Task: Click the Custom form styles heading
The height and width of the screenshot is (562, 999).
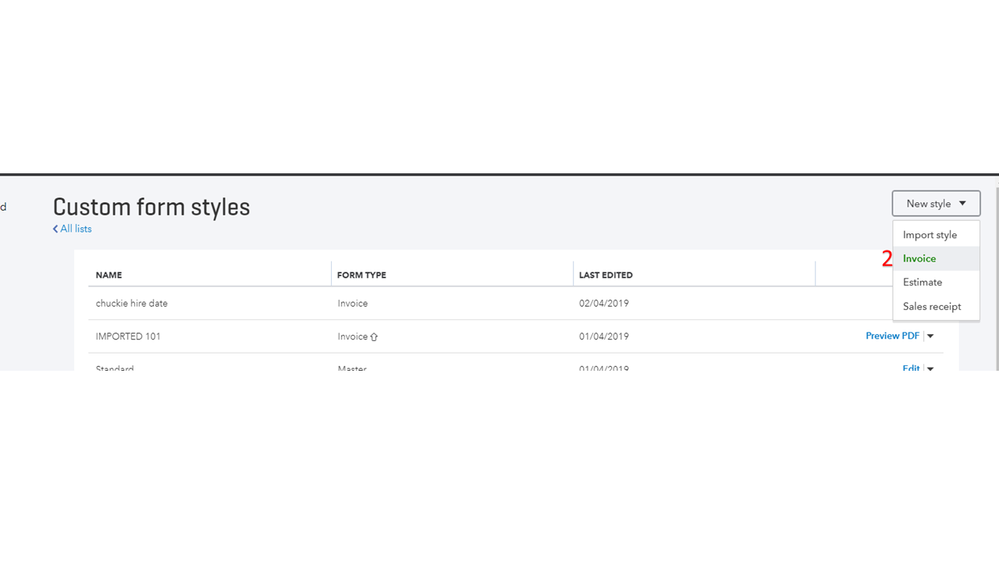Action: point(151,207)
